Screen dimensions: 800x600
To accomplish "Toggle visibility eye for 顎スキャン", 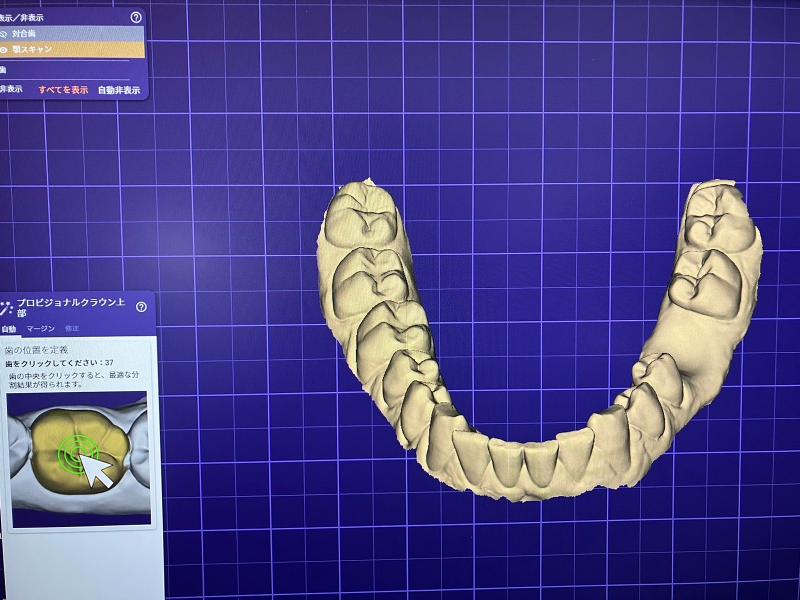I will coord(4,49).
